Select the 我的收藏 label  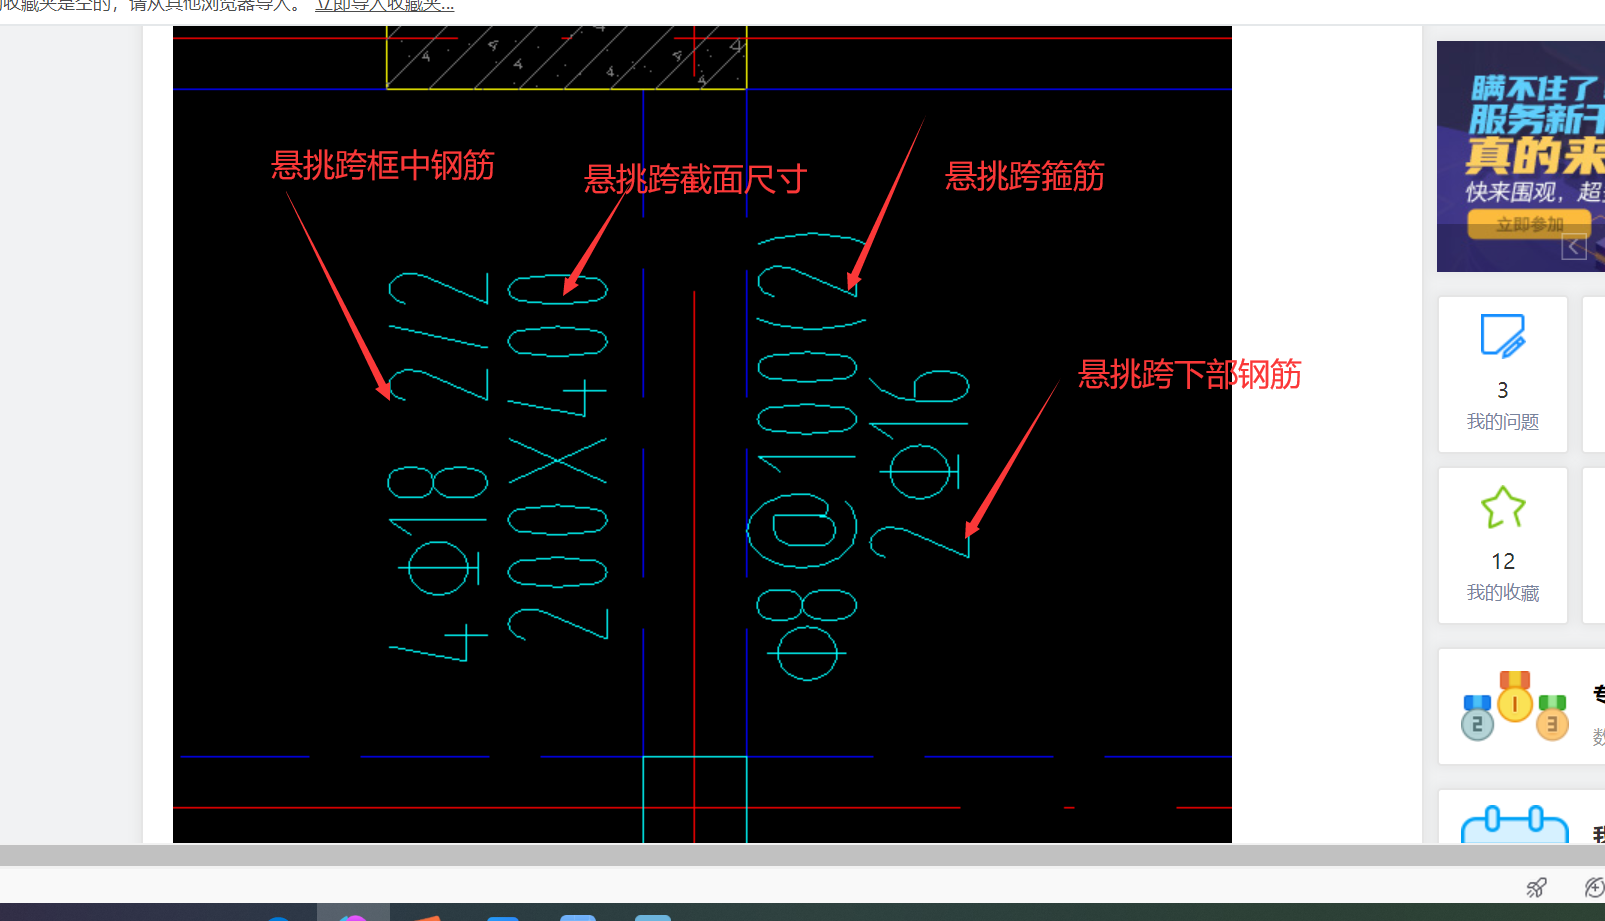click(1503, 593)
